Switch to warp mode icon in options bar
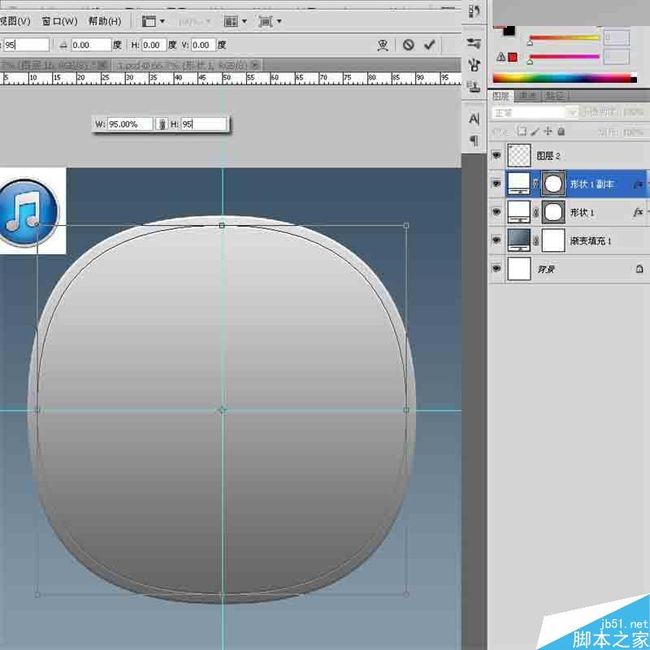Viewport: 650px width, 650px height. [x=383, y=45]
